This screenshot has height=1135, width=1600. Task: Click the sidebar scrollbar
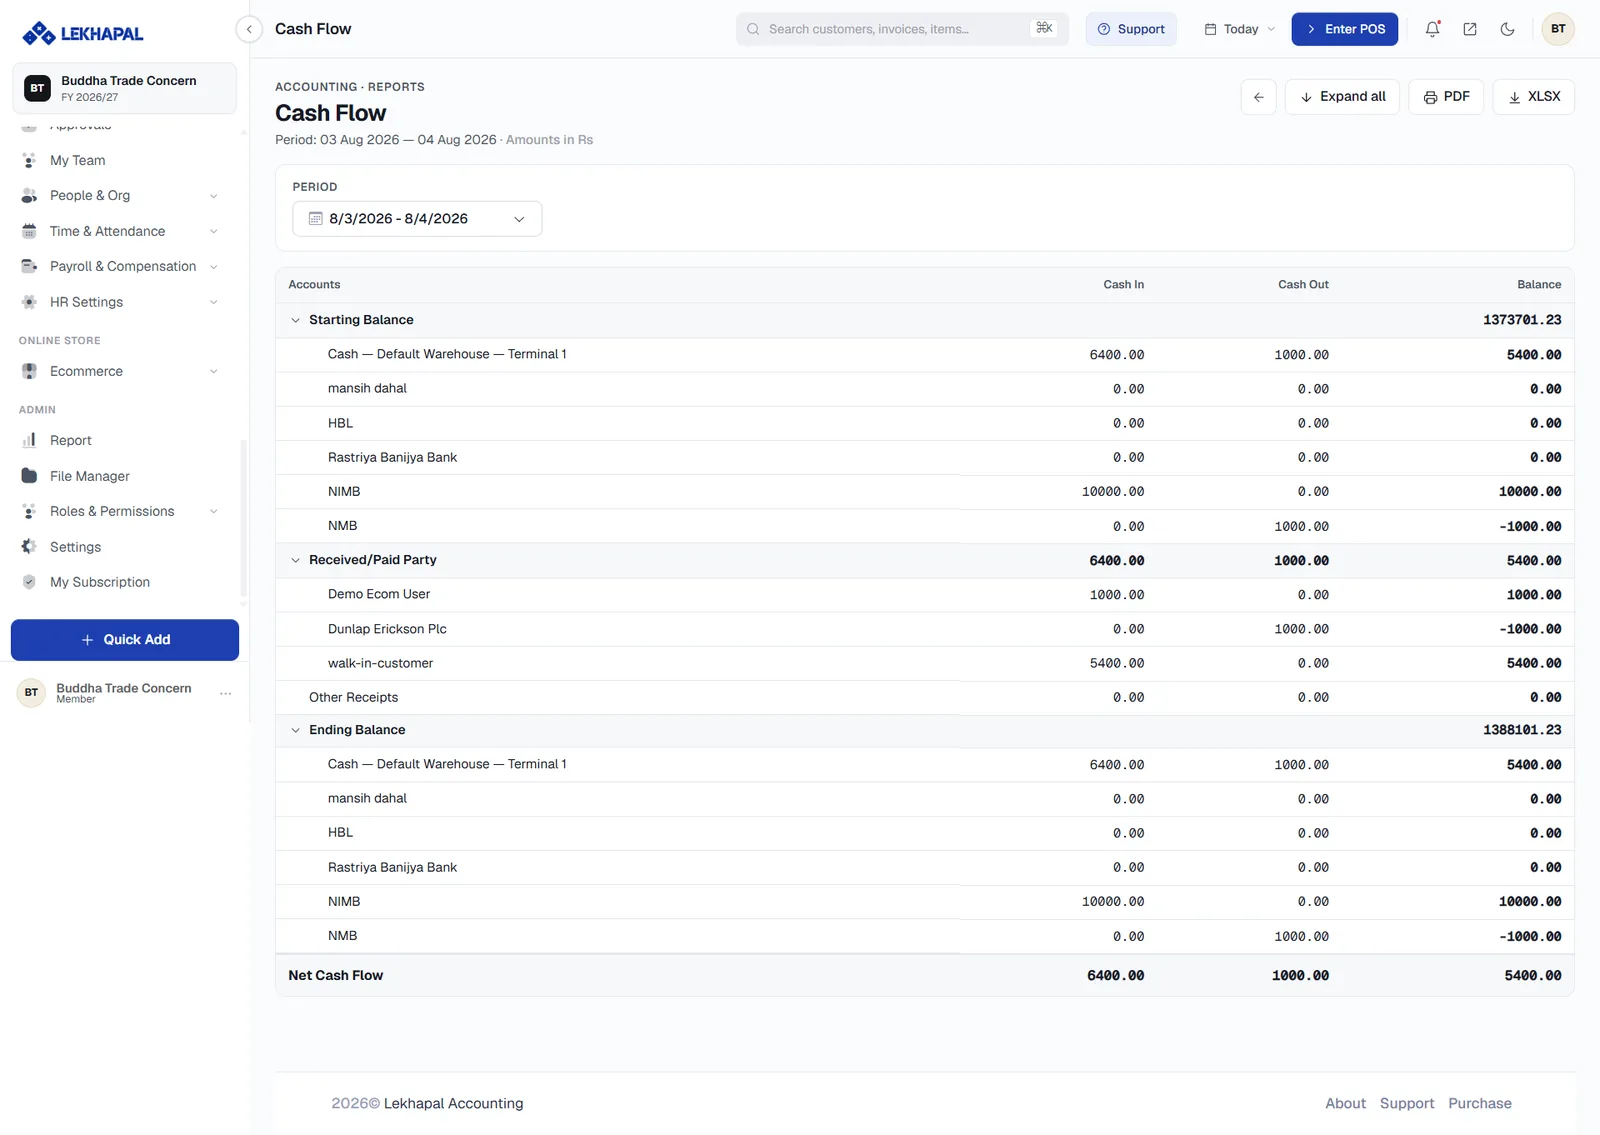(243, 520)
